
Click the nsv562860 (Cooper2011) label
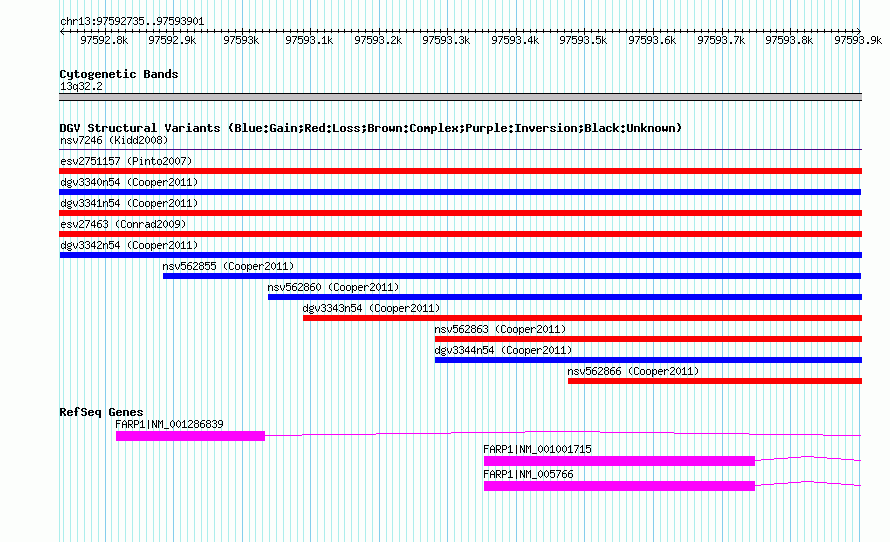pos(333,287)
